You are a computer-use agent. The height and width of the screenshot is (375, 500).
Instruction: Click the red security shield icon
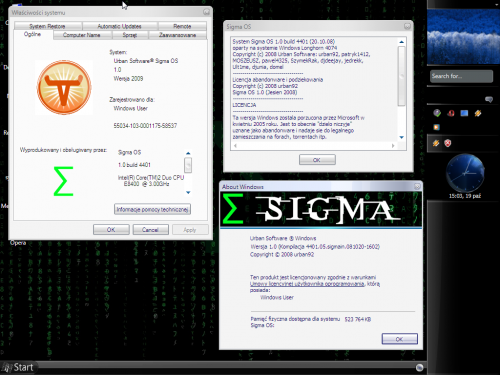(448, 143)
